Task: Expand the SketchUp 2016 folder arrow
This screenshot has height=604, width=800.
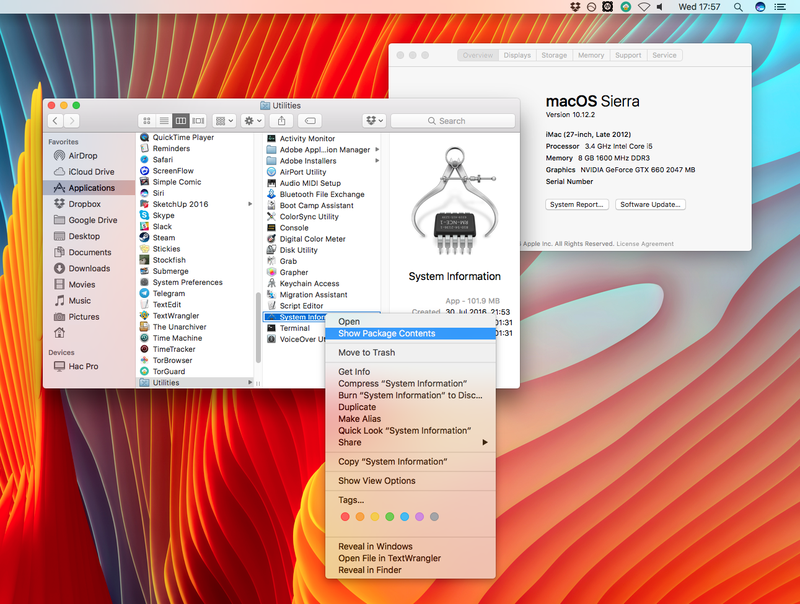Action: click(250, 204)
